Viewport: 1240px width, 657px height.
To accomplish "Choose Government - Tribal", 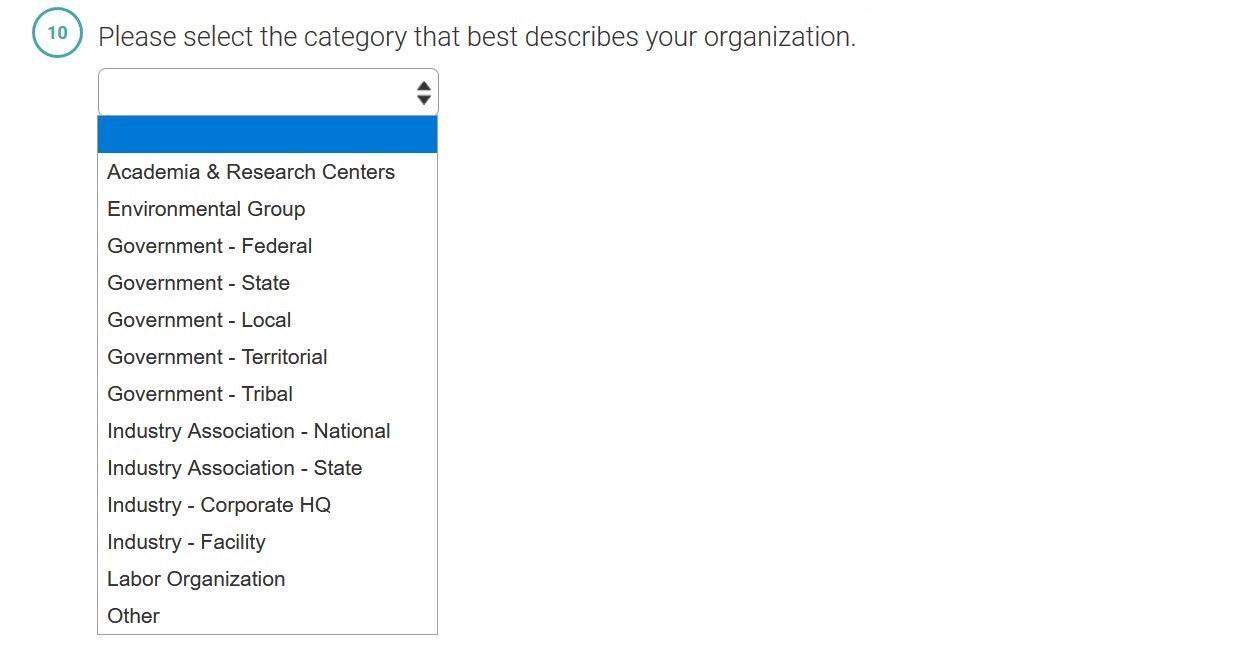I will click(200, 394).
